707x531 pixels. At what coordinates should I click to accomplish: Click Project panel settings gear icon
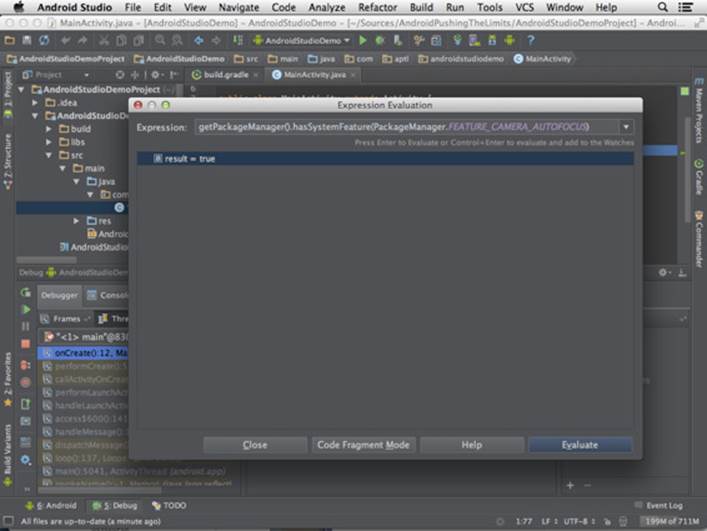coord(156,75)
